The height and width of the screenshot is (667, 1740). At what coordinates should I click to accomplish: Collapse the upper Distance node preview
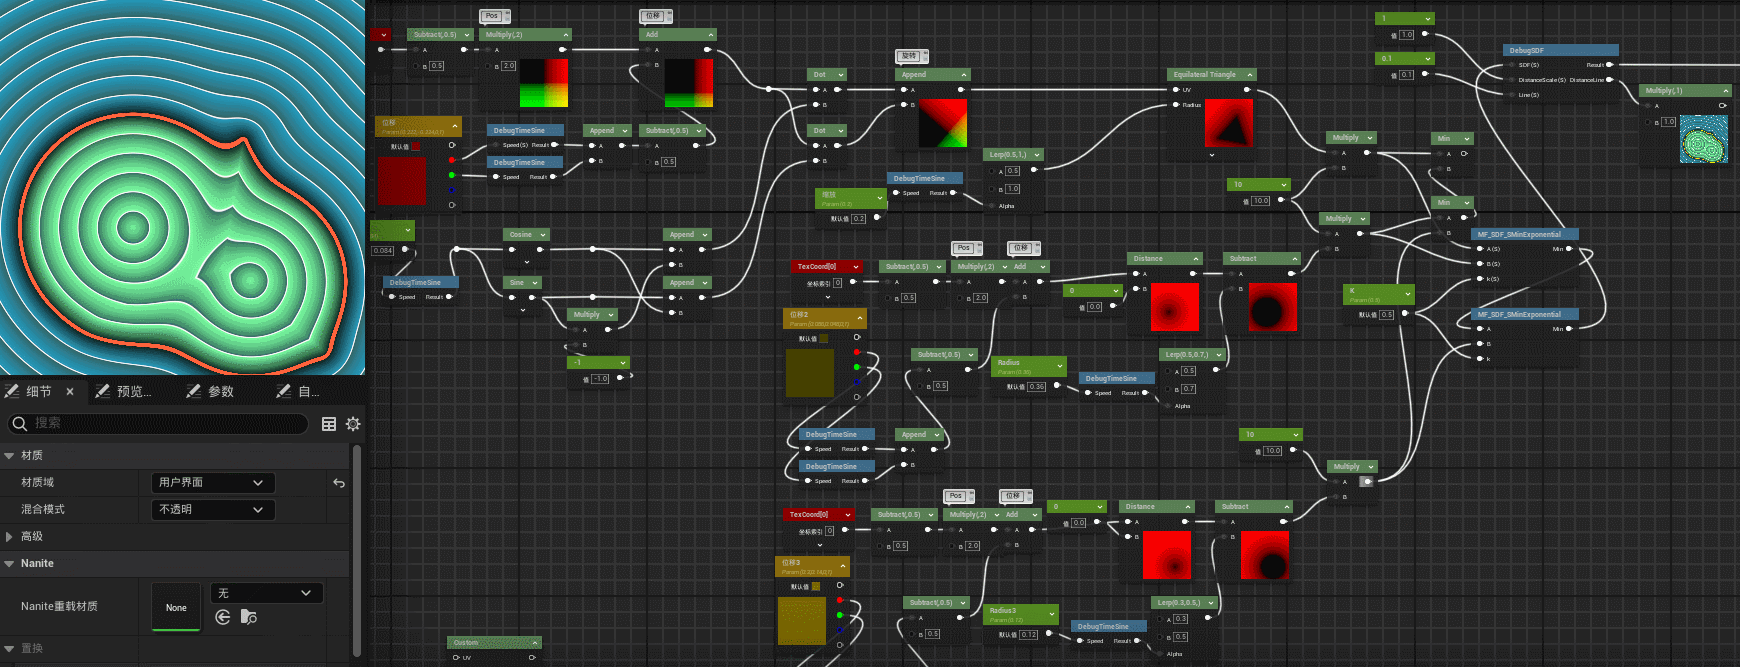point(1195,258)
